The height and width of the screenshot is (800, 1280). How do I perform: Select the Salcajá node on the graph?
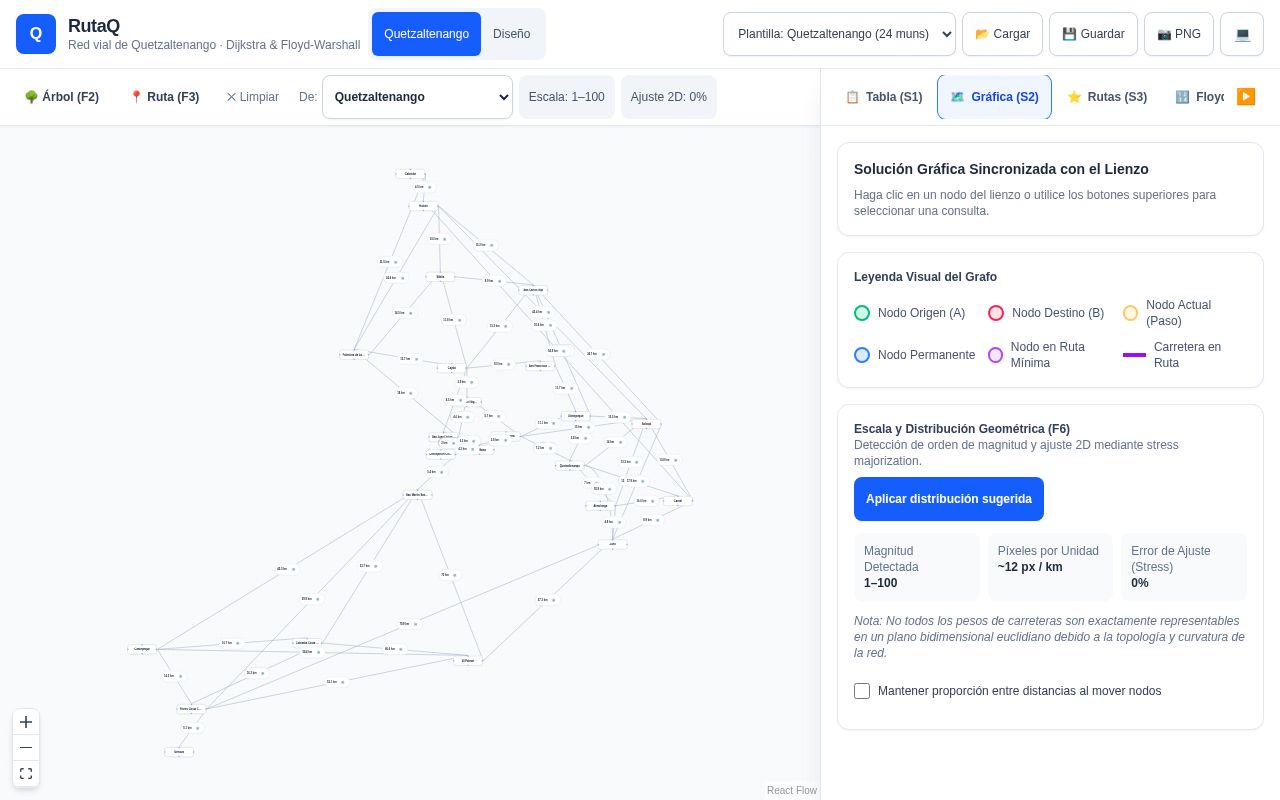click(x=646, y=424)
